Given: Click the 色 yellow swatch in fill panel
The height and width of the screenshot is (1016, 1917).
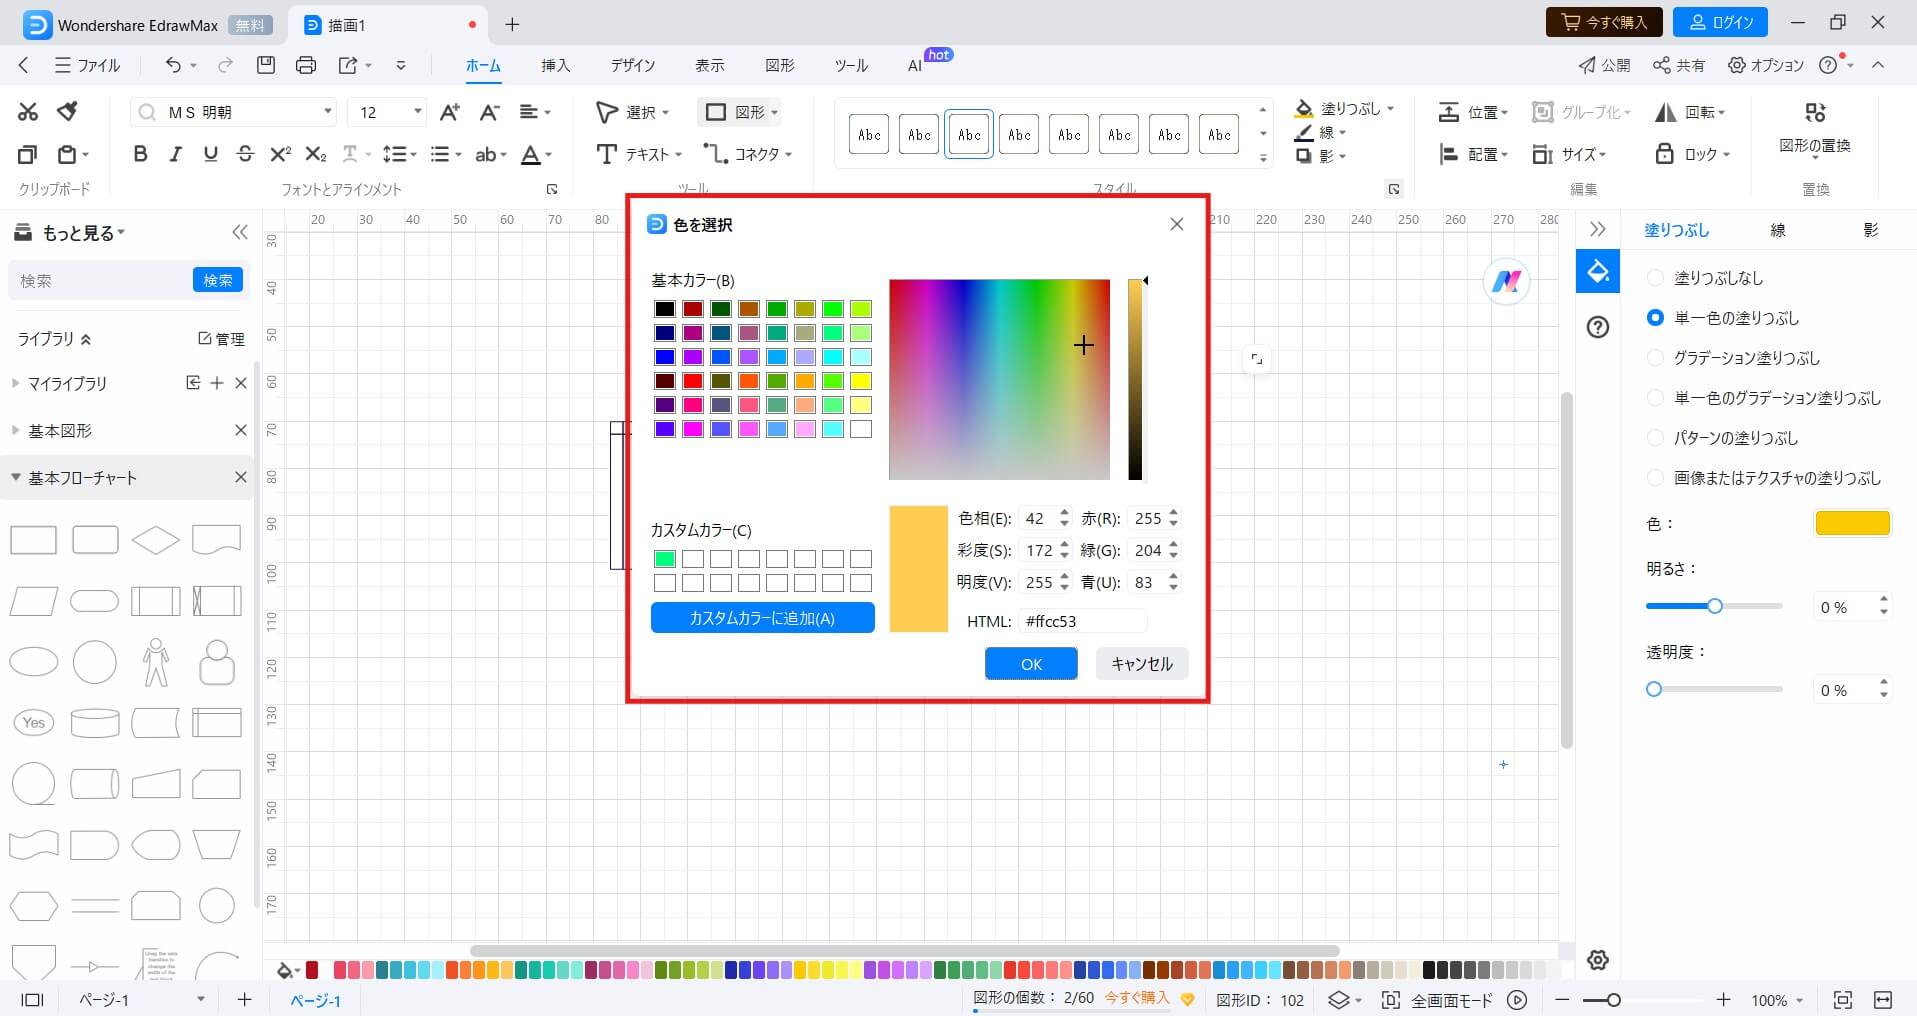Looking at the screenshot, I should 1853,523.
